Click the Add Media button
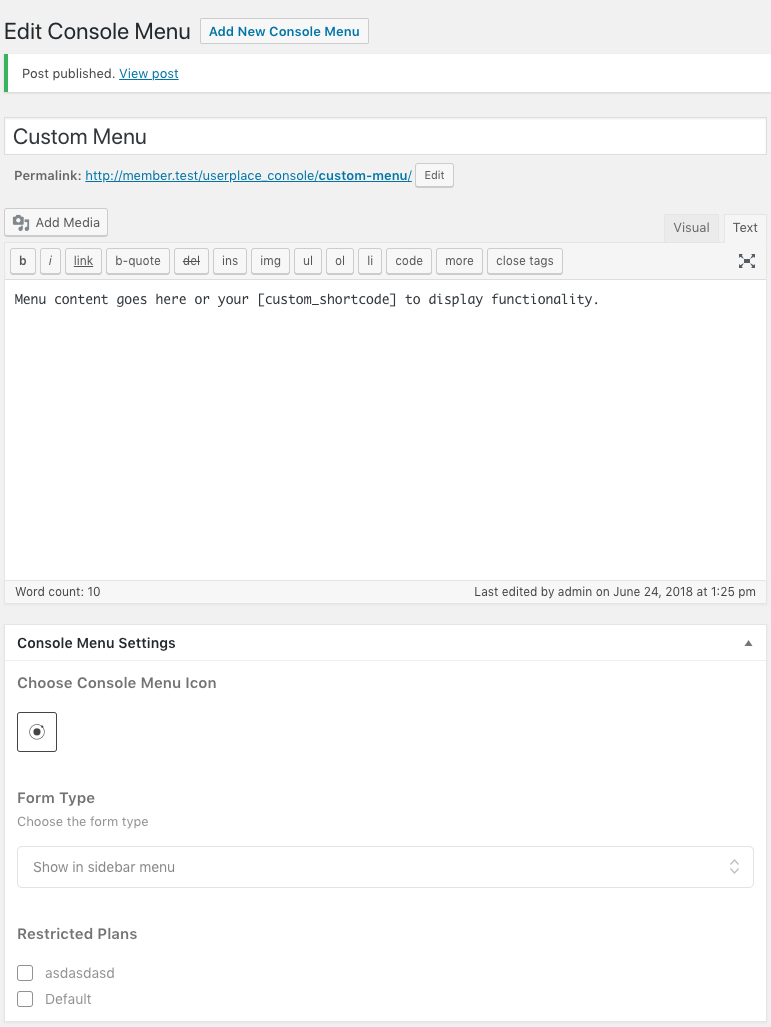 [x=56, y=222]
